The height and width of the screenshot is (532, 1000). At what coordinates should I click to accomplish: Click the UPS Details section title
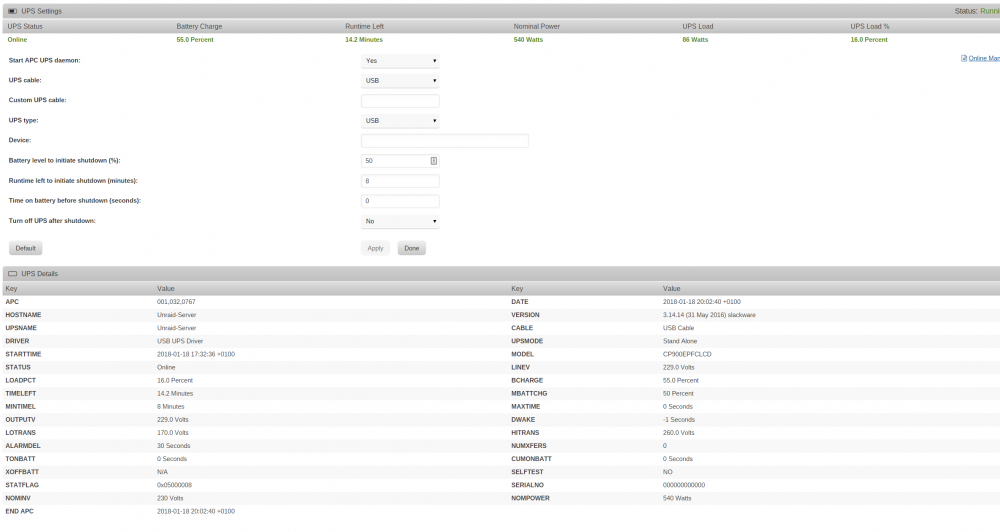pyautogui.click(x=40, y=274)
